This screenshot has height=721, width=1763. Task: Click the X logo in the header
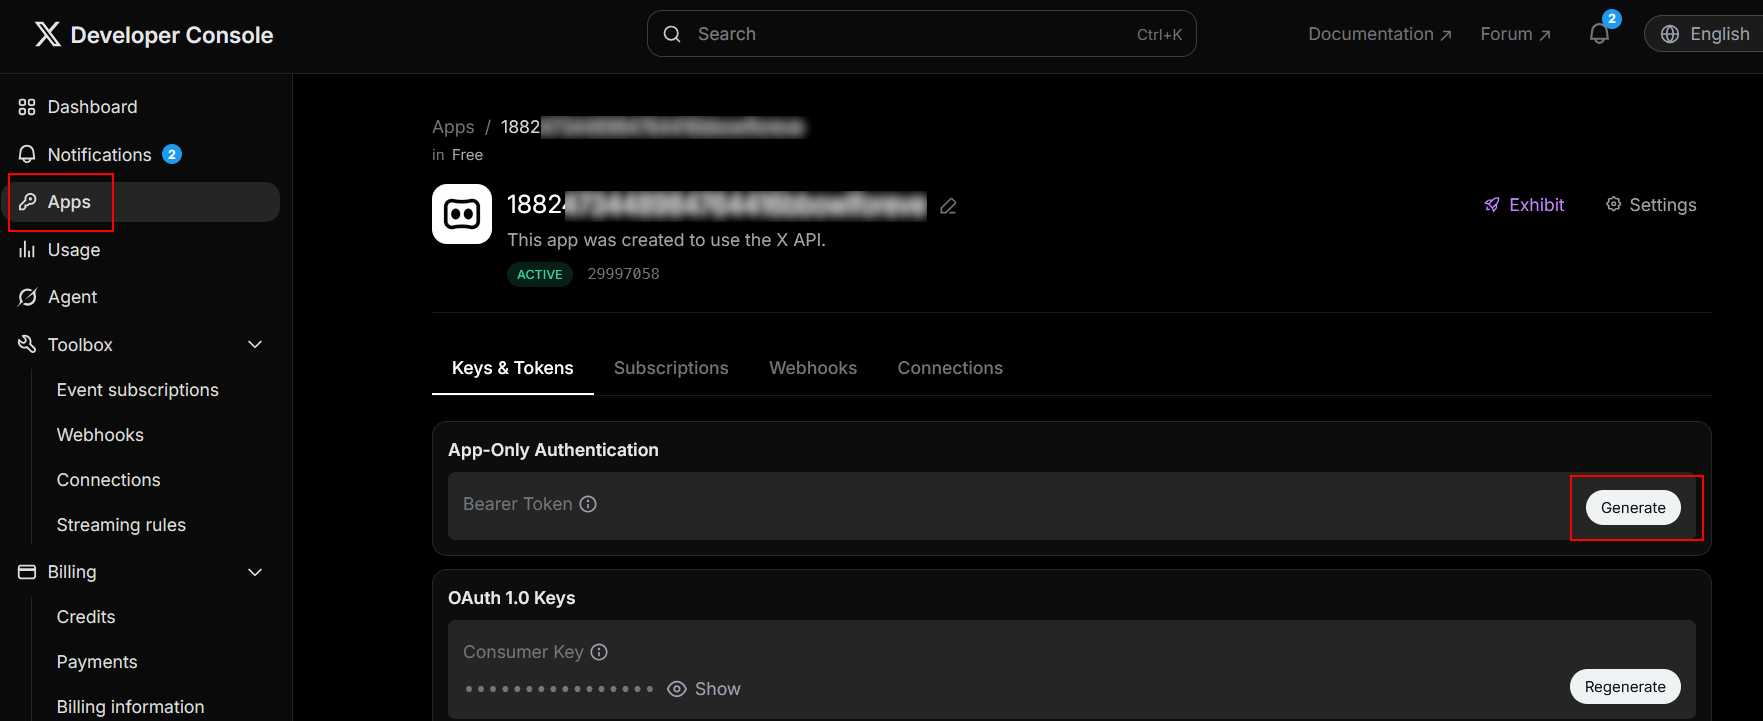47,35
